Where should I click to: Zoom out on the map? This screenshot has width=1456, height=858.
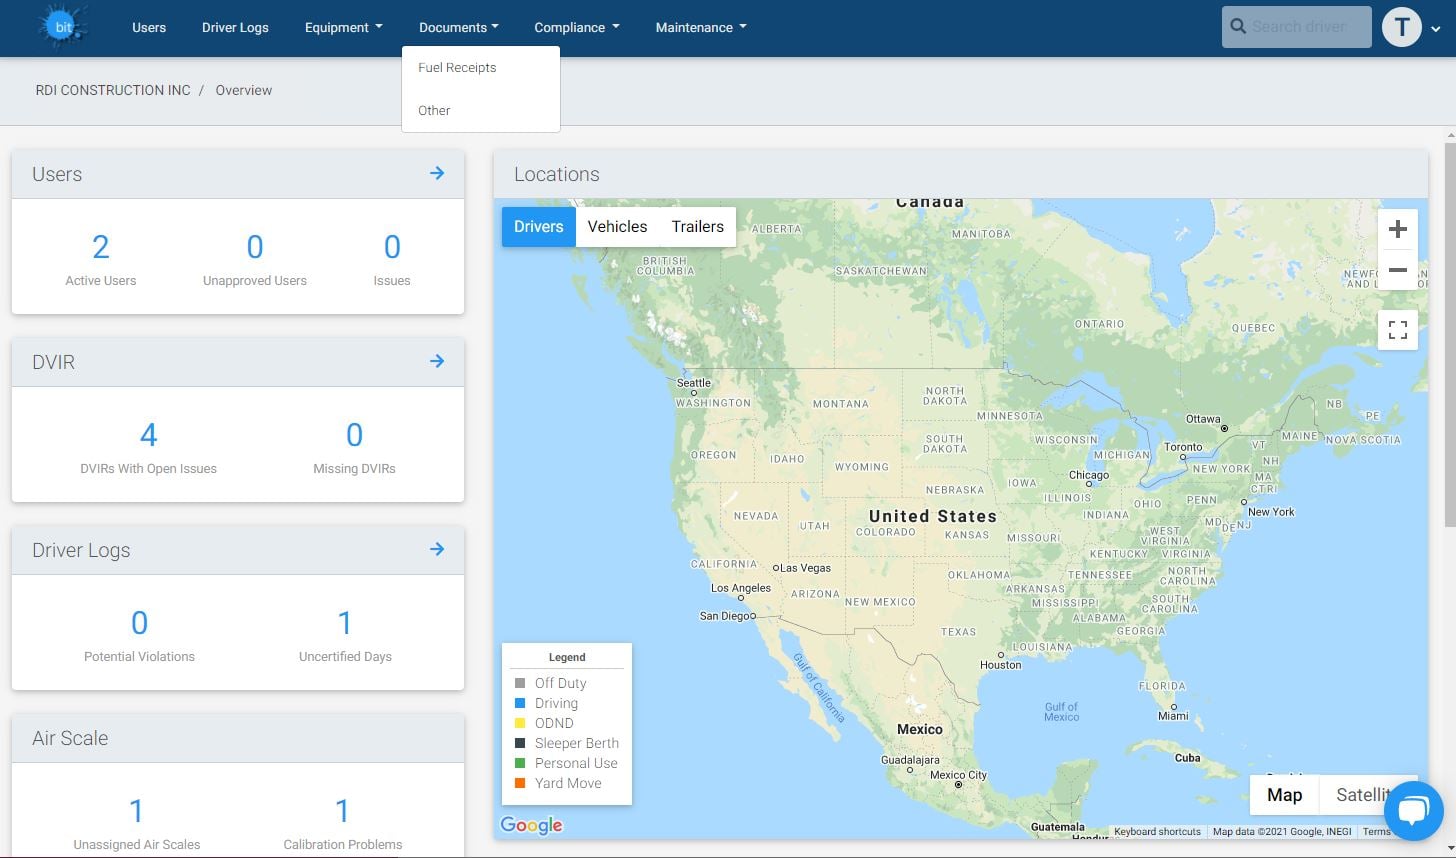click(x=1398, y=270)
